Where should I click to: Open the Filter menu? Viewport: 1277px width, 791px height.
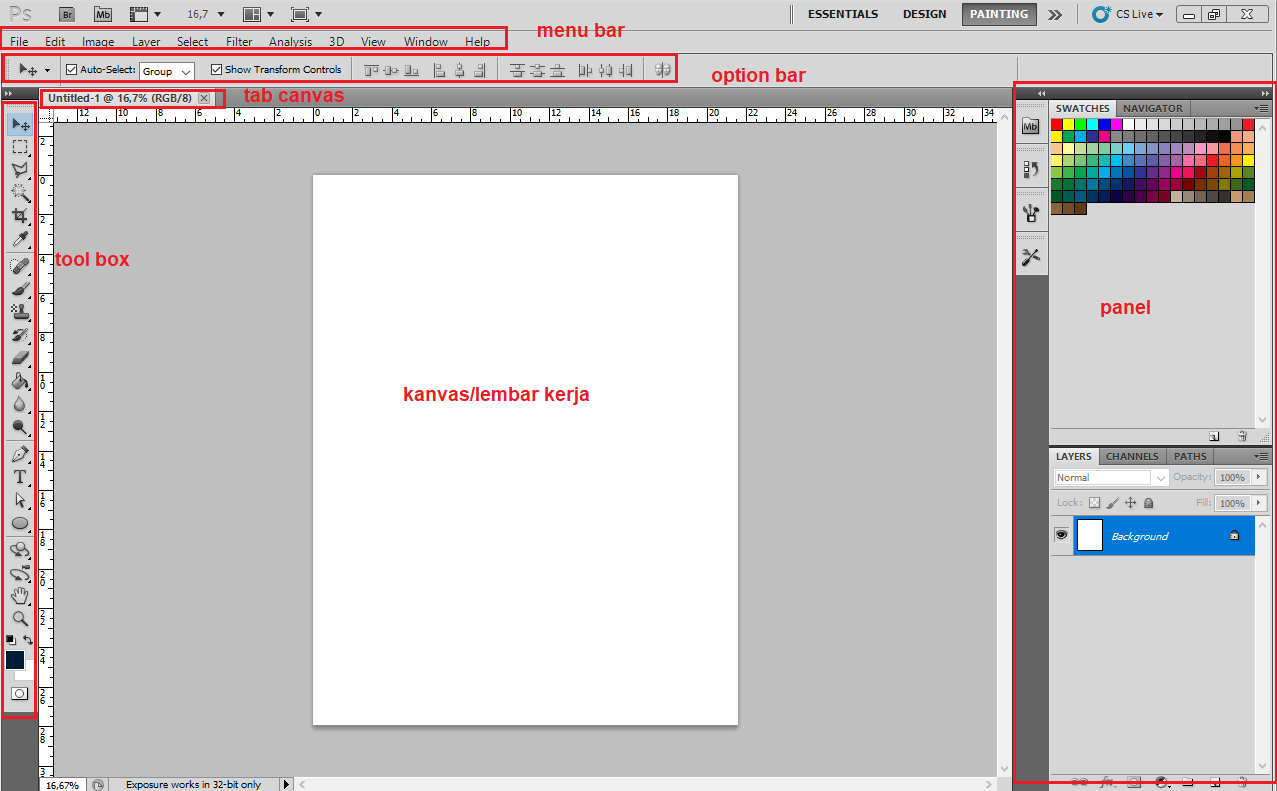pos(239,42)
